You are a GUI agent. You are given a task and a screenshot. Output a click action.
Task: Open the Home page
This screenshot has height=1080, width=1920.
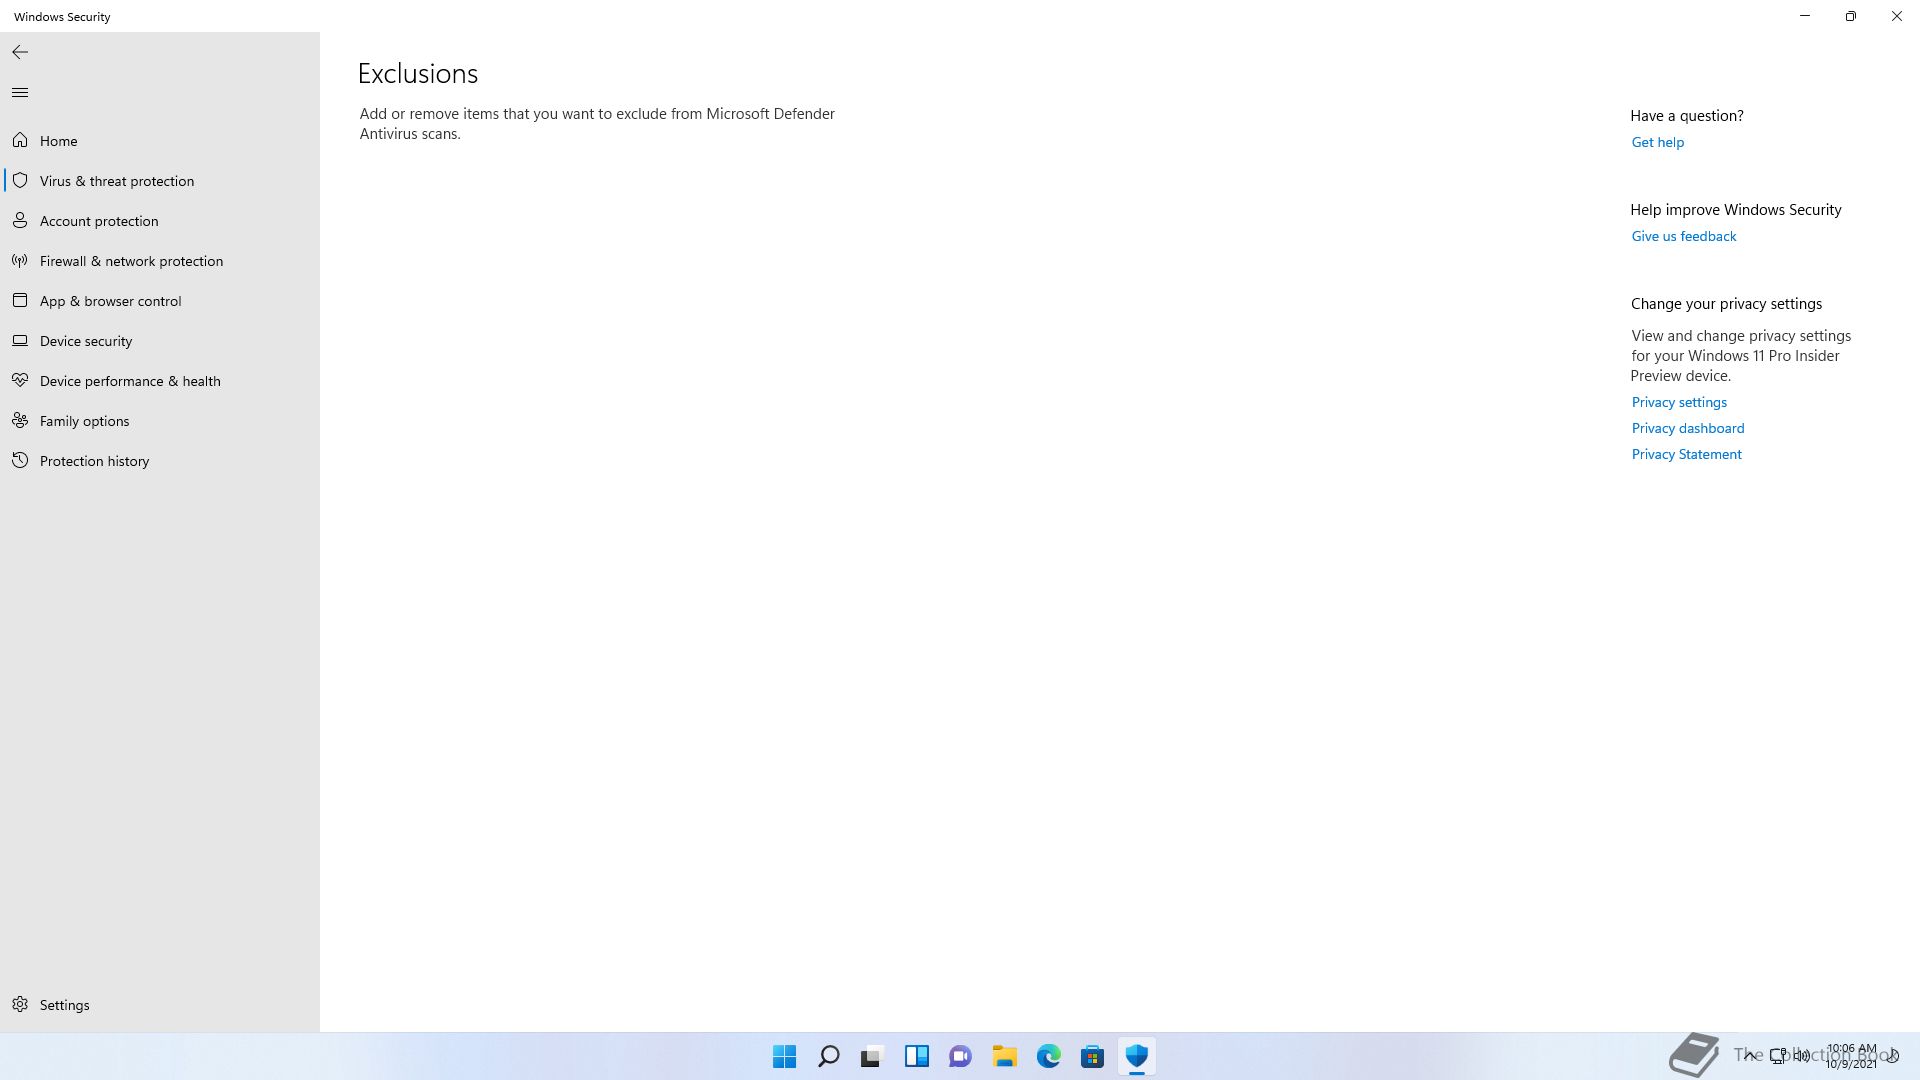click(x=160, y=141)
